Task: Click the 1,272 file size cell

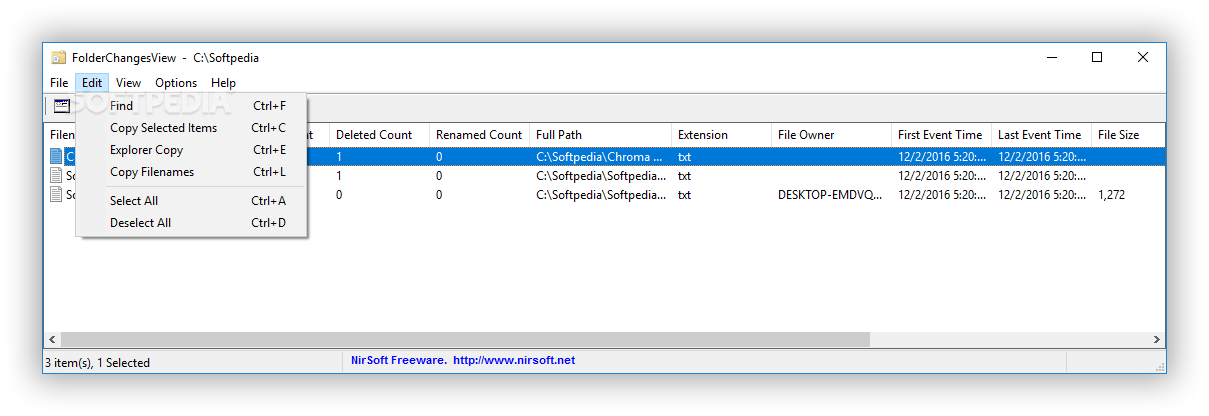Action: (1111, 195)
